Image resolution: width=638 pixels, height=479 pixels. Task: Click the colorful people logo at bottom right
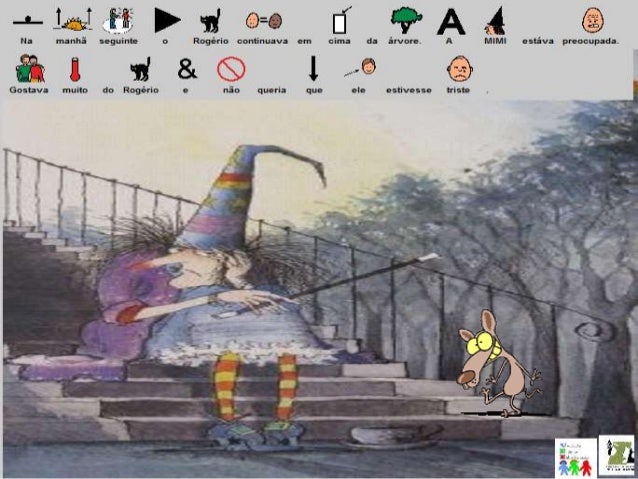pyautogui.click(x=575, y=458)
